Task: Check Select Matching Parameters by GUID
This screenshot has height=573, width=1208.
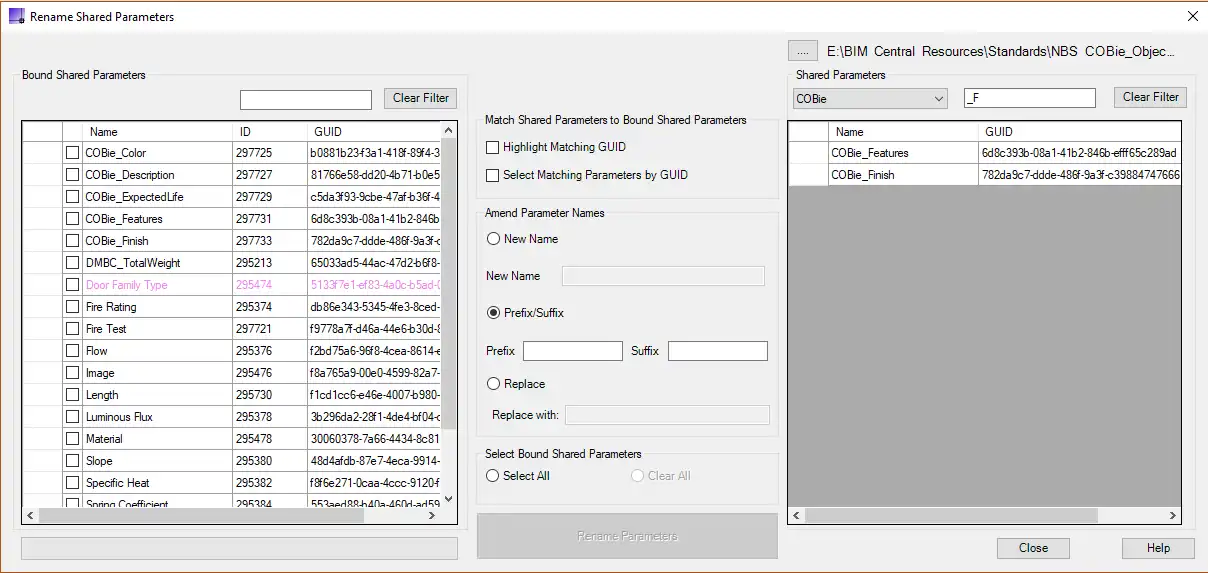Action: pos(492,175)
